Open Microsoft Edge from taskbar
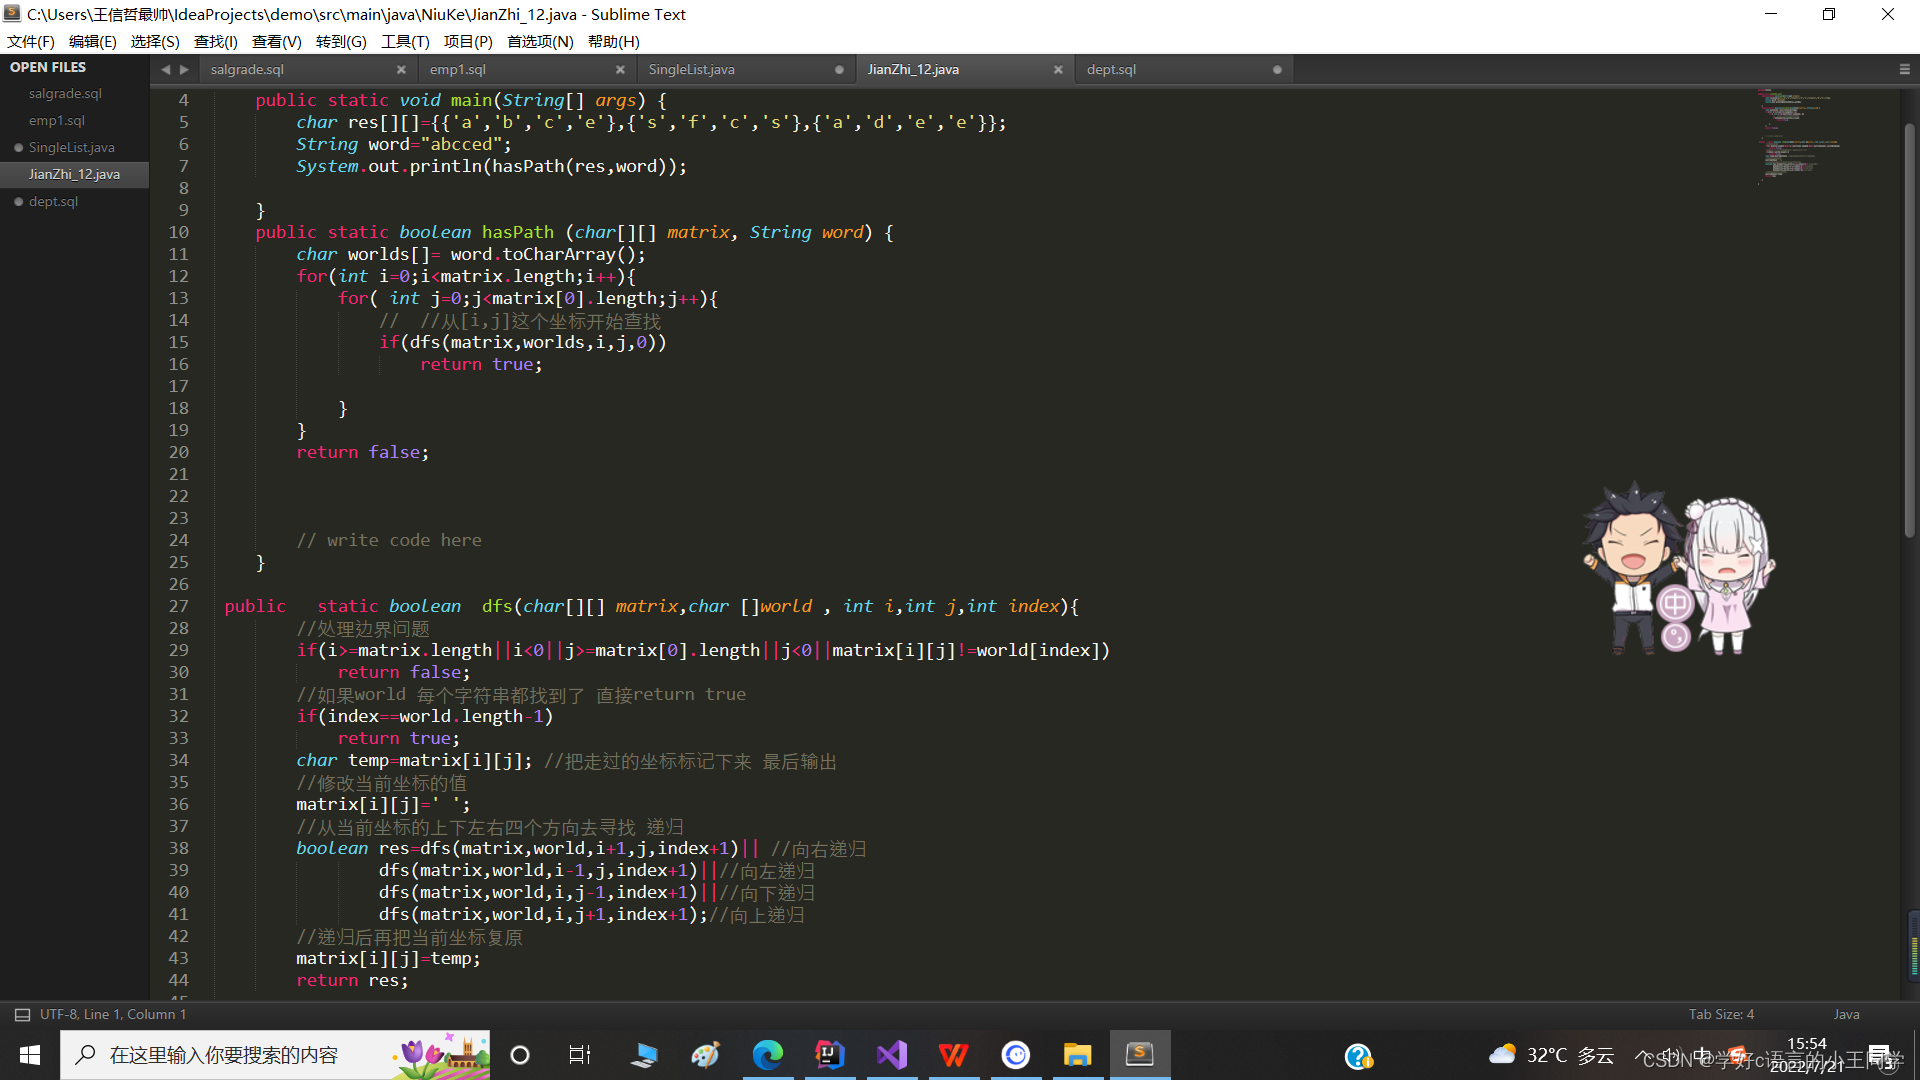1920x1080 pixels. 768,1055
